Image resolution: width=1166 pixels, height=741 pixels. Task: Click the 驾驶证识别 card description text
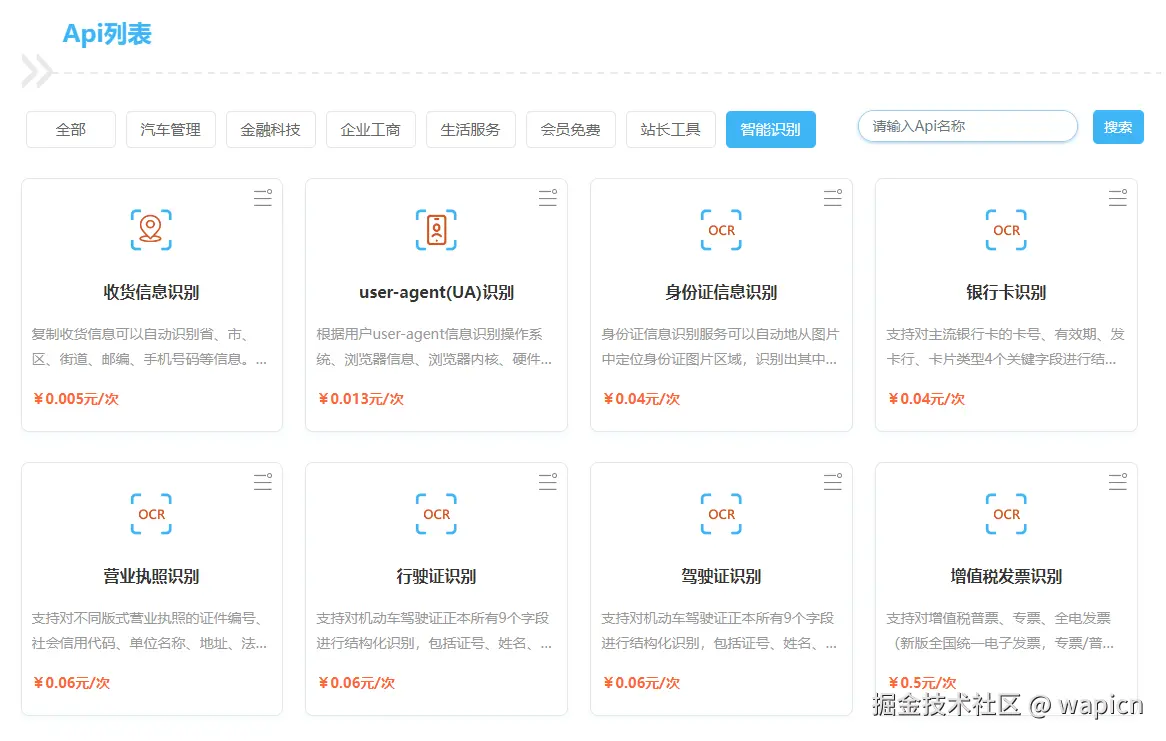tap(720, 631)
